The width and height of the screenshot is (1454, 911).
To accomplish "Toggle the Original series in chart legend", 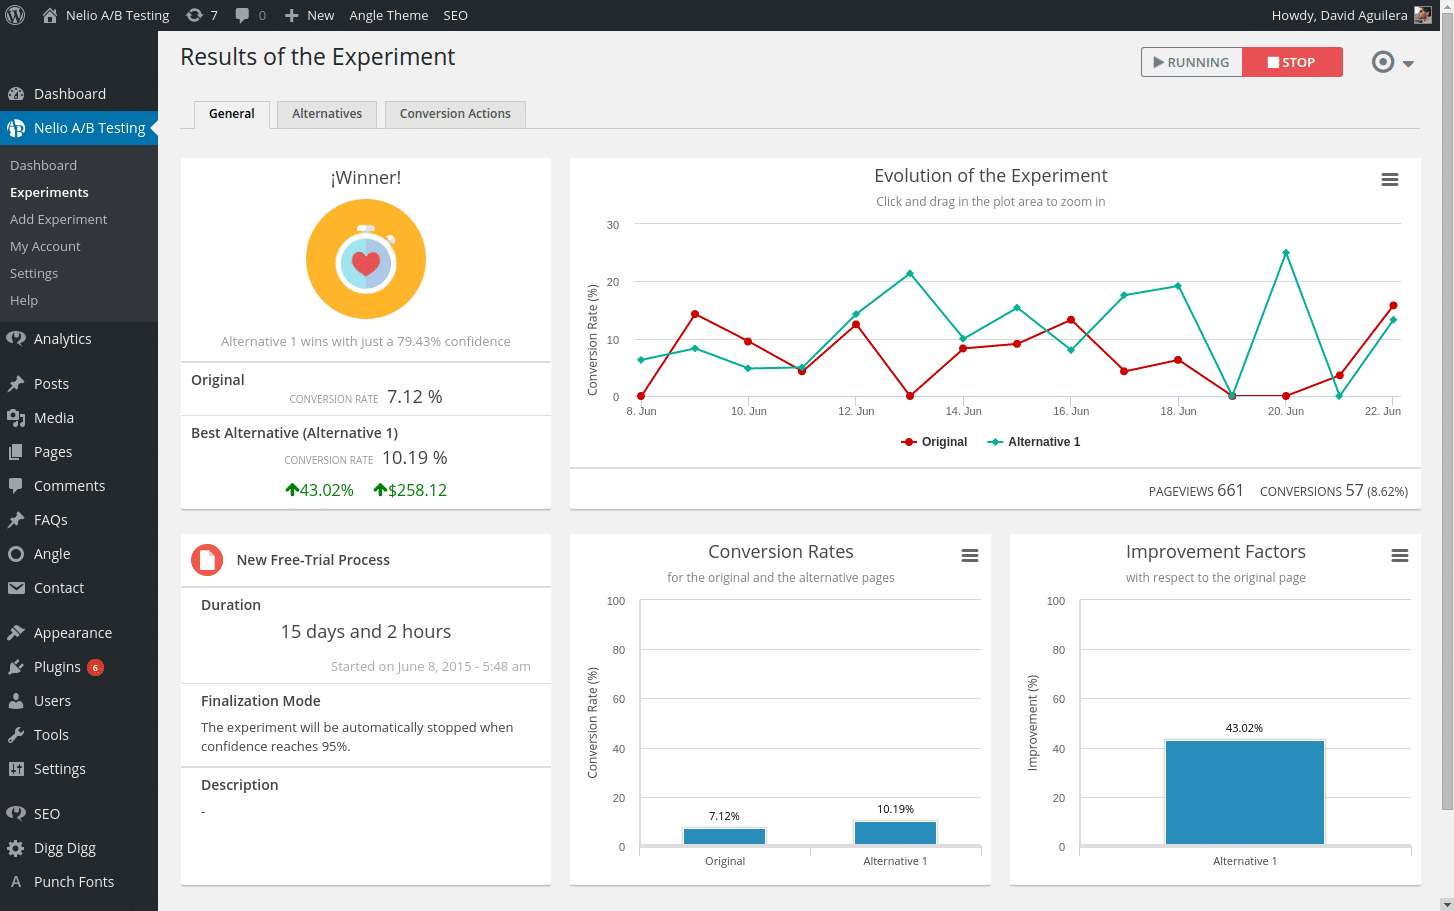I will 934,442.
